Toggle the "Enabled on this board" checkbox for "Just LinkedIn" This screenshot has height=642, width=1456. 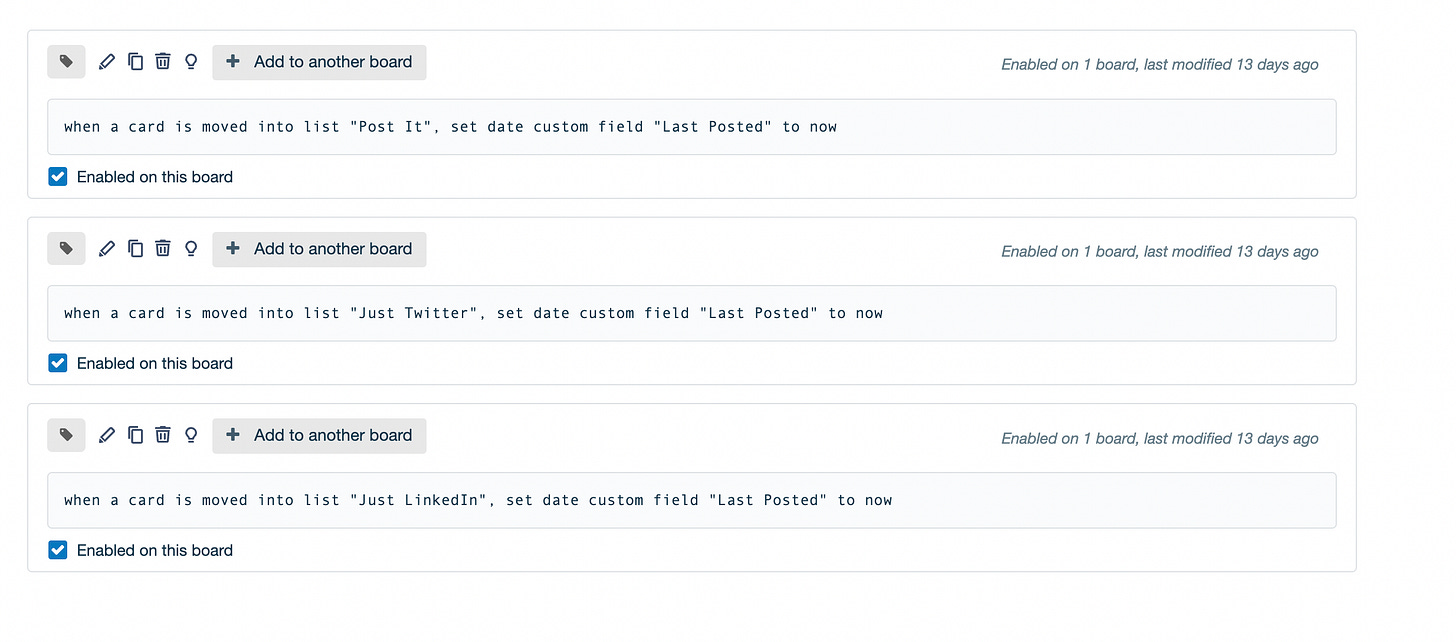[58, 550]
